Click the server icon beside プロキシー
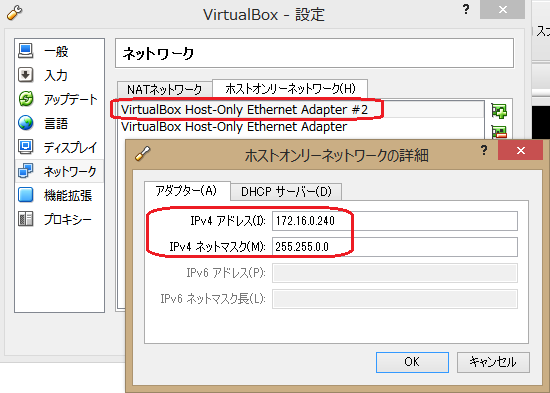 [26, 219]
